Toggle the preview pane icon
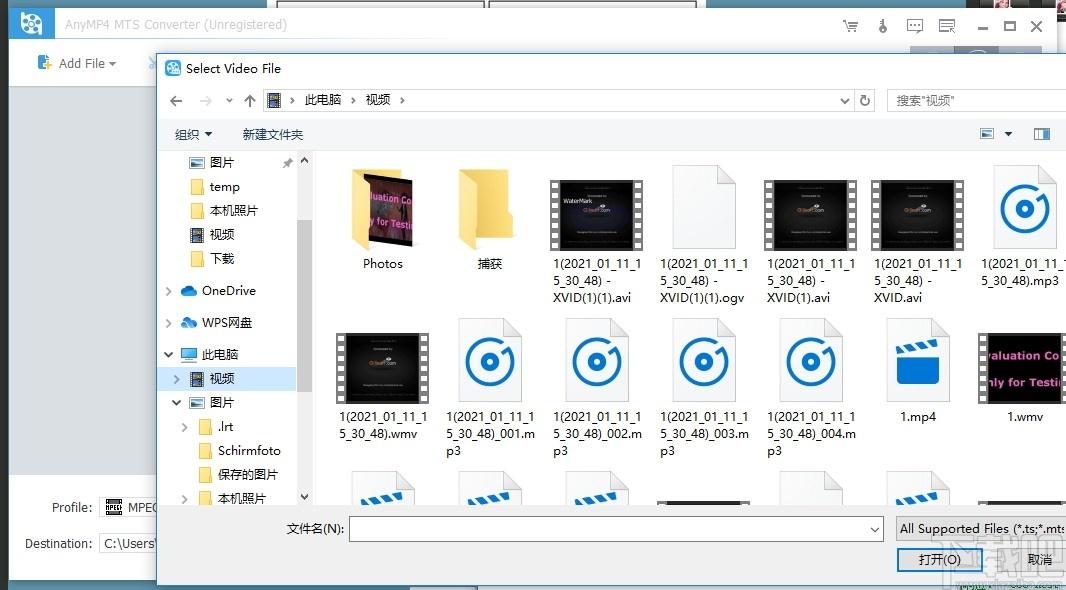Viewport: 1066px width, 590px height. coord(1042,134)
